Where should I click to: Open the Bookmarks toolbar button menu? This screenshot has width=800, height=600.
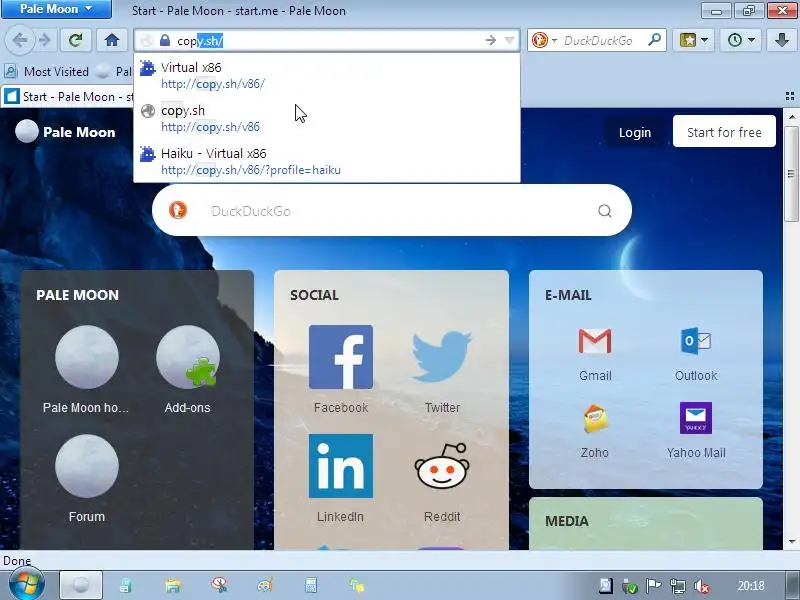coord(693,40)
